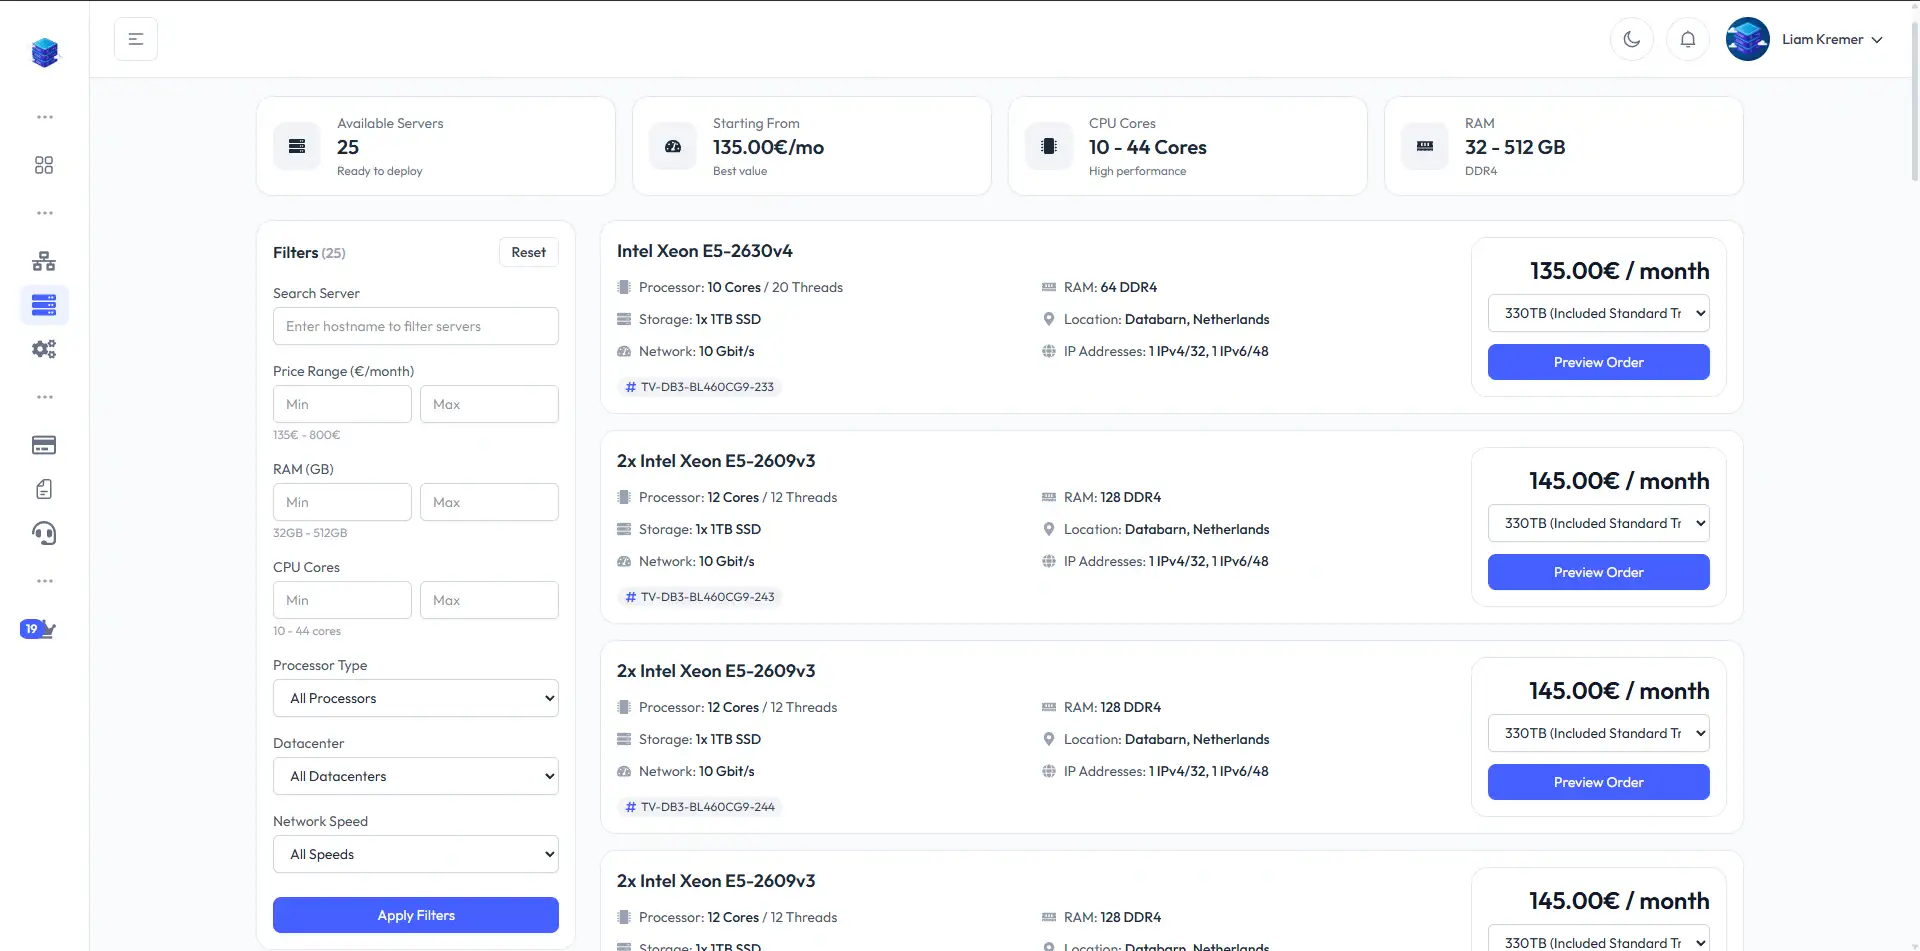Click the highlighted servers icon in sidebar
This screenshot has width=1920, height=951.
[44, 305]
